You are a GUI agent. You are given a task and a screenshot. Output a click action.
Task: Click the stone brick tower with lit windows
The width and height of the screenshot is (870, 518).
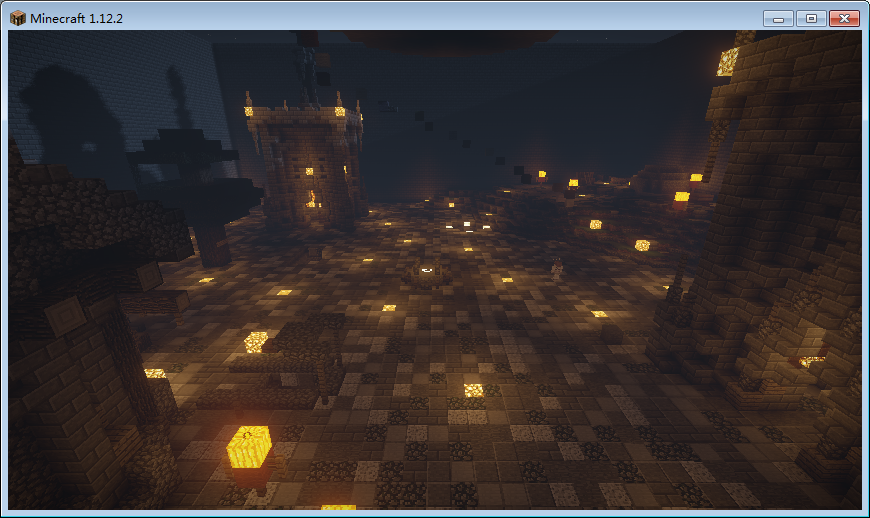(306, 160)
